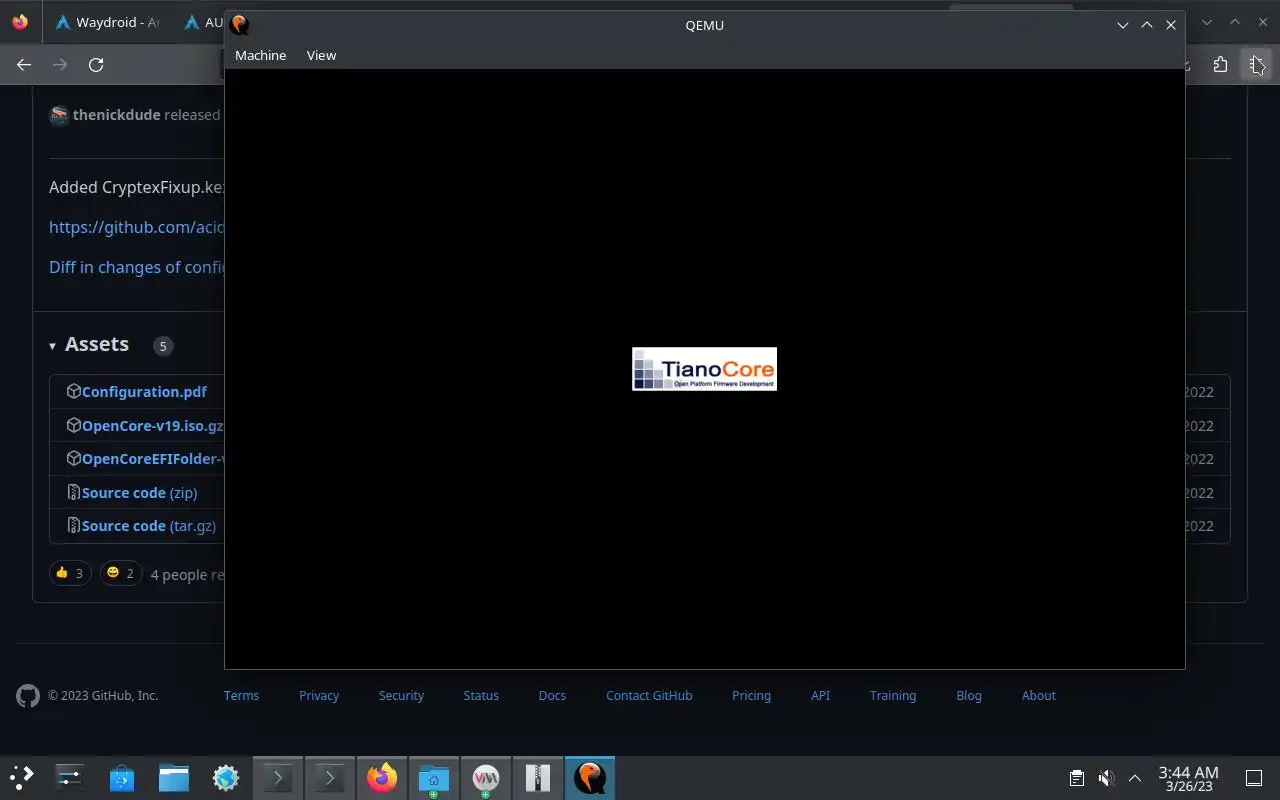The height and width of the screenshot is (800, 1280).
Task: Switch to Home folder window in taskbar
Action: click(433, 778)
